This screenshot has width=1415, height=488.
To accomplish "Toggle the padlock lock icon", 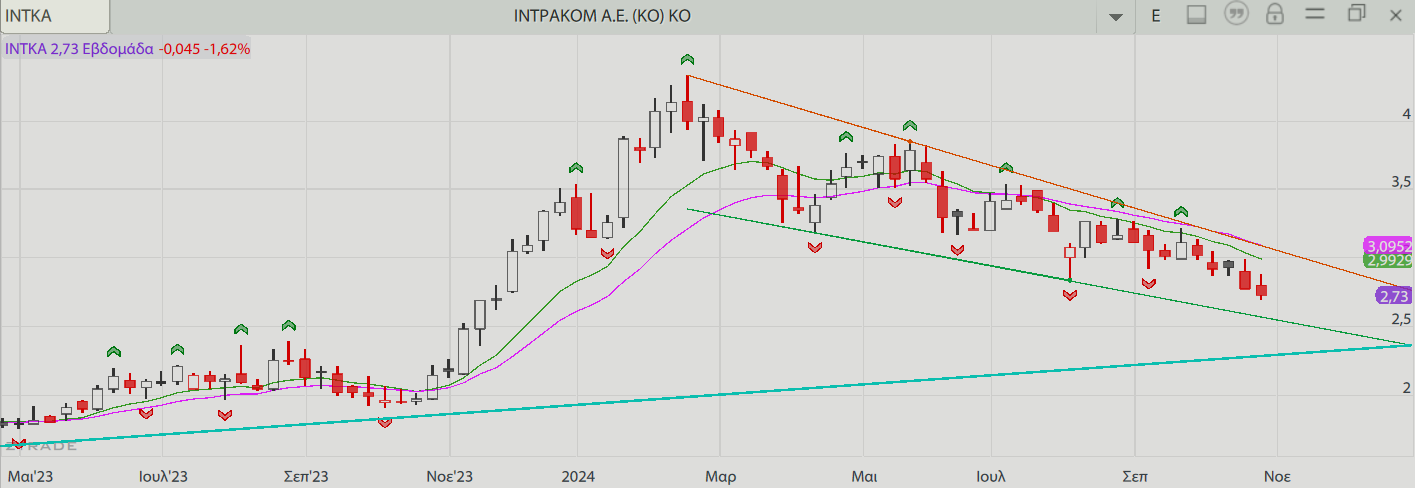I will (x=1275, y=15).
